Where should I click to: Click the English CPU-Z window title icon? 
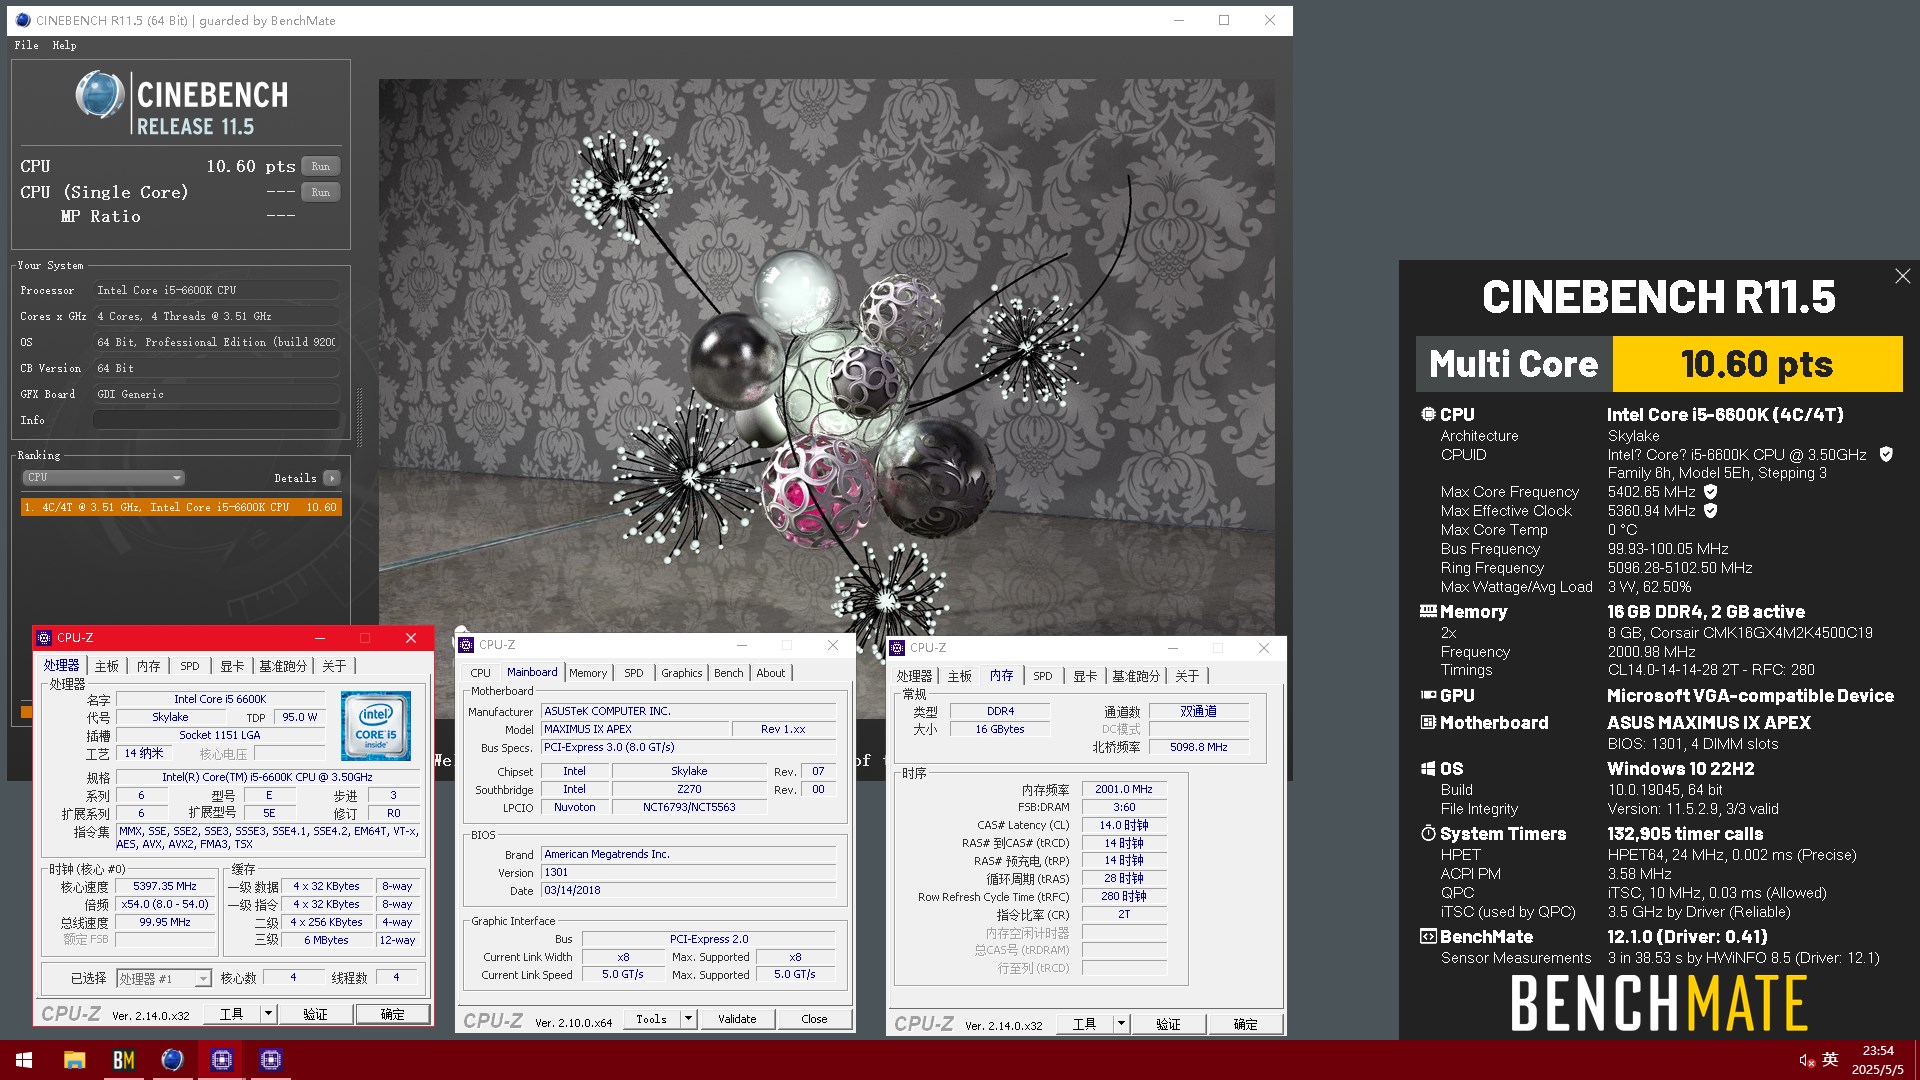pos(466,645)
